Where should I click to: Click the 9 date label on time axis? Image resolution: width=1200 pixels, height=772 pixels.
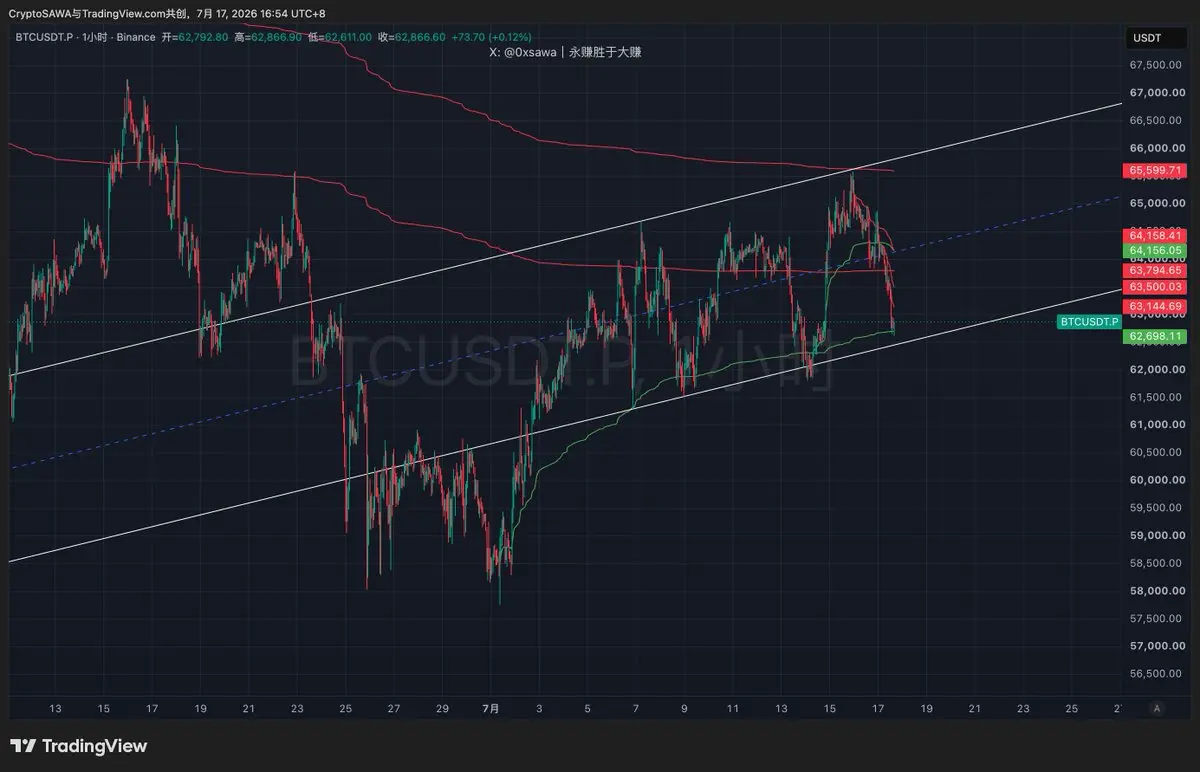click(684, 709)
